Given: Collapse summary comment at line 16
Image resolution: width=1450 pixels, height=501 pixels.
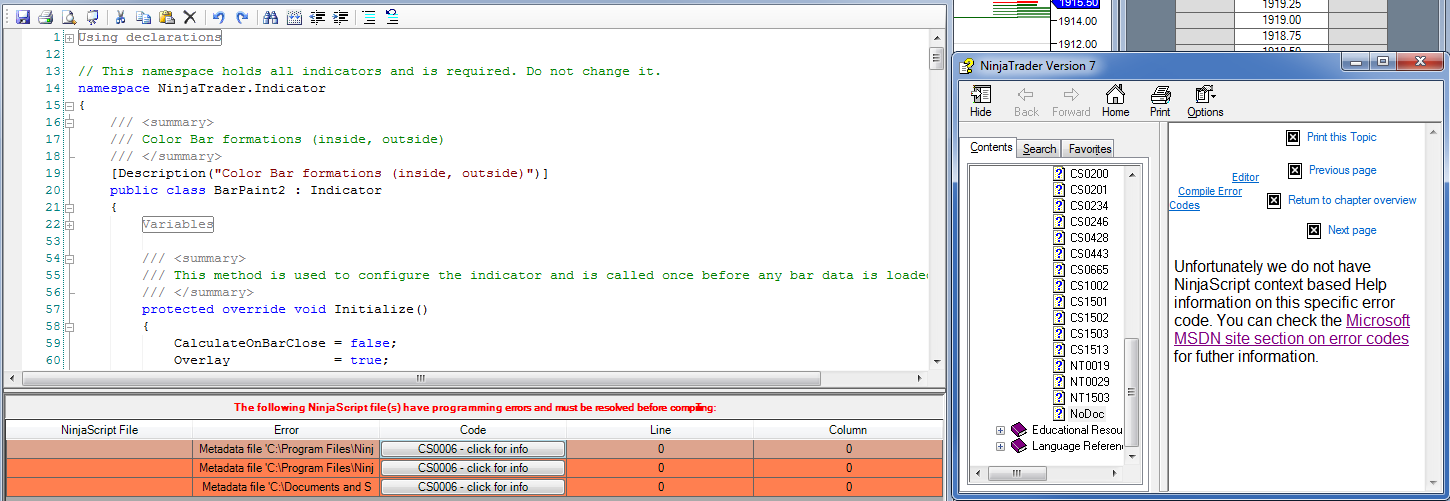Looking at the screenshot, I should (69, 123).
